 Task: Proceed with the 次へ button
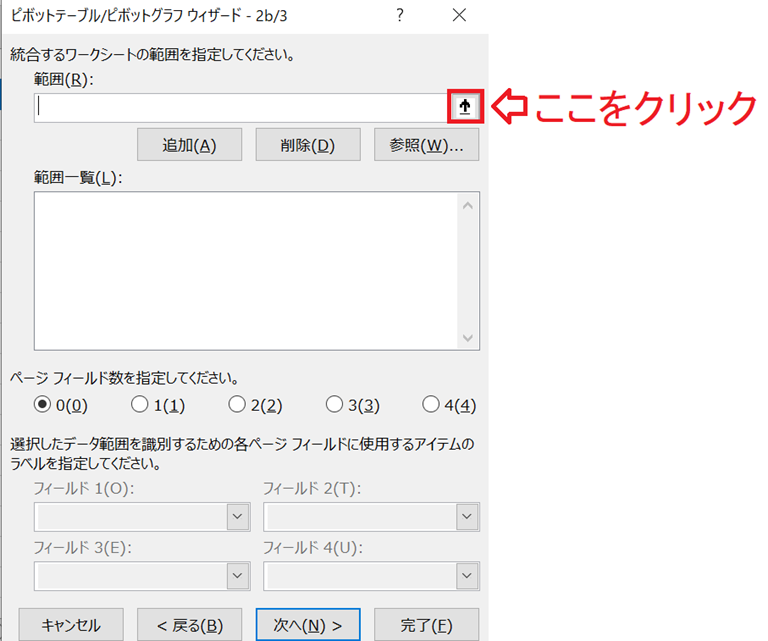click(308, 625)
